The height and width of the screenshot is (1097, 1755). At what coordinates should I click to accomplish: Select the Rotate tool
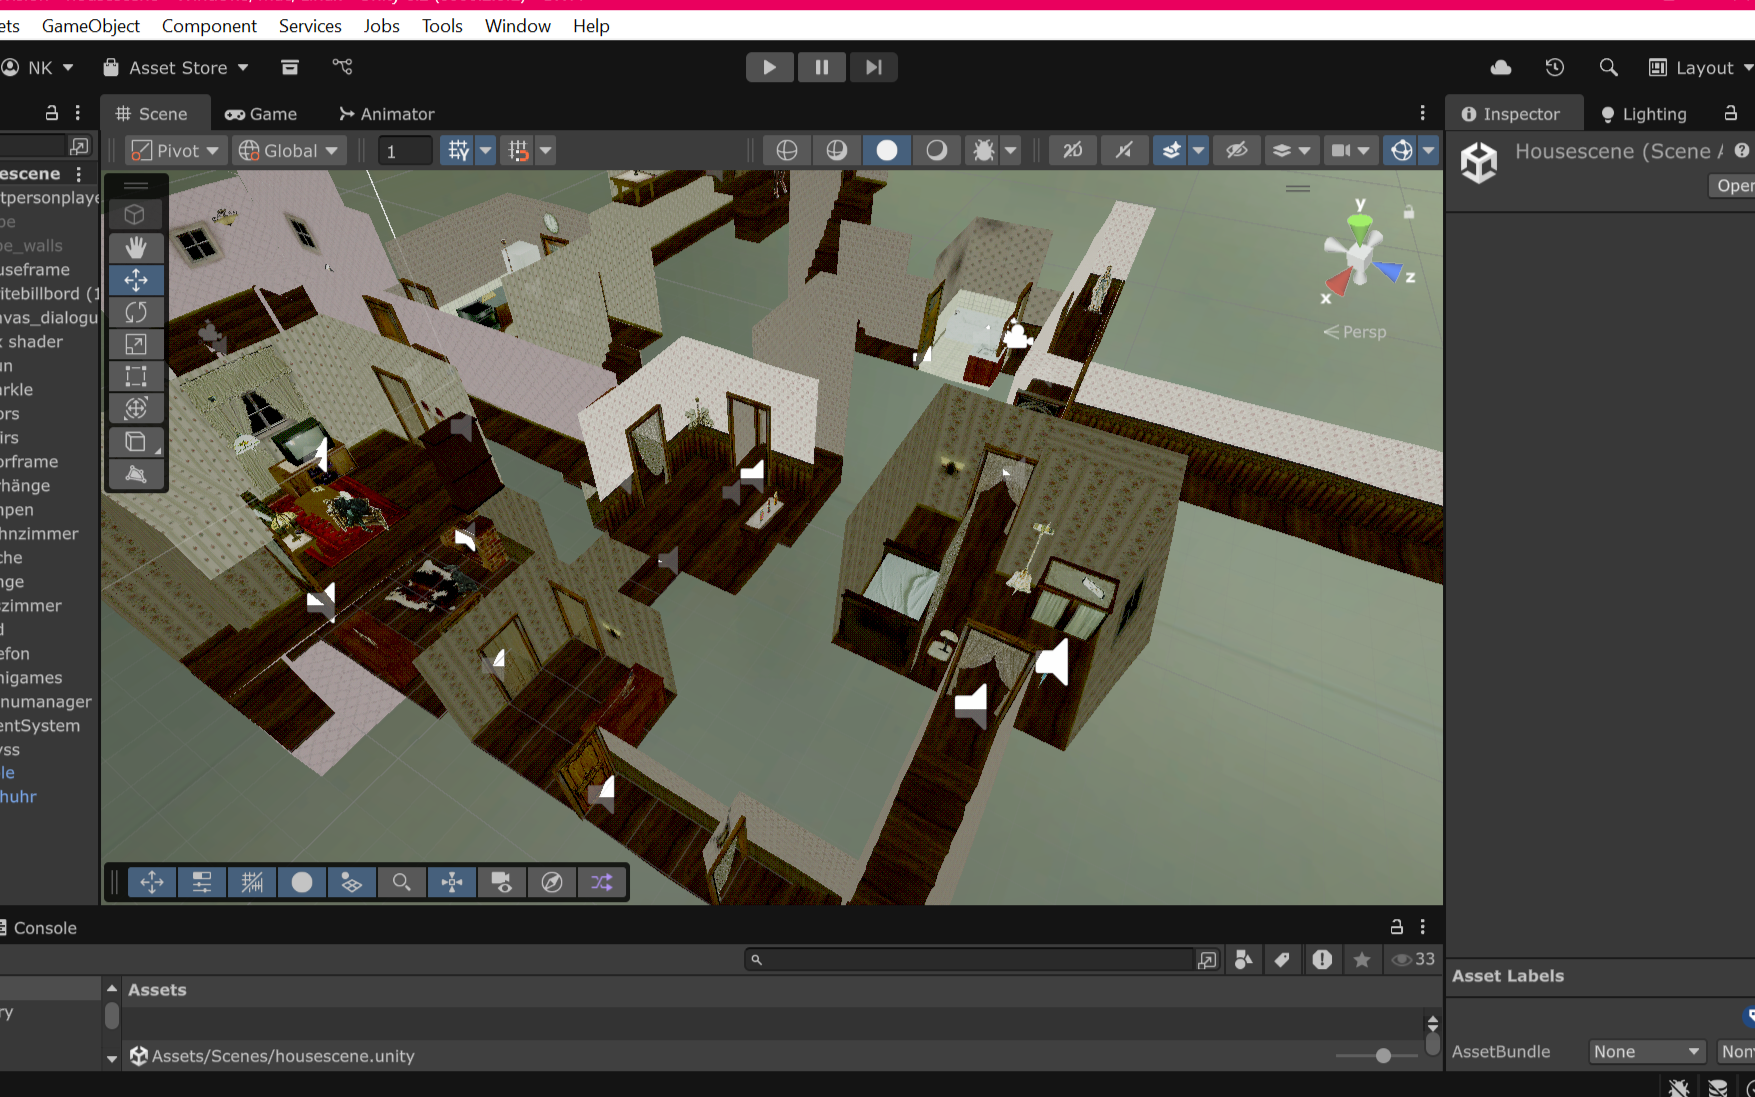[136, 312]
